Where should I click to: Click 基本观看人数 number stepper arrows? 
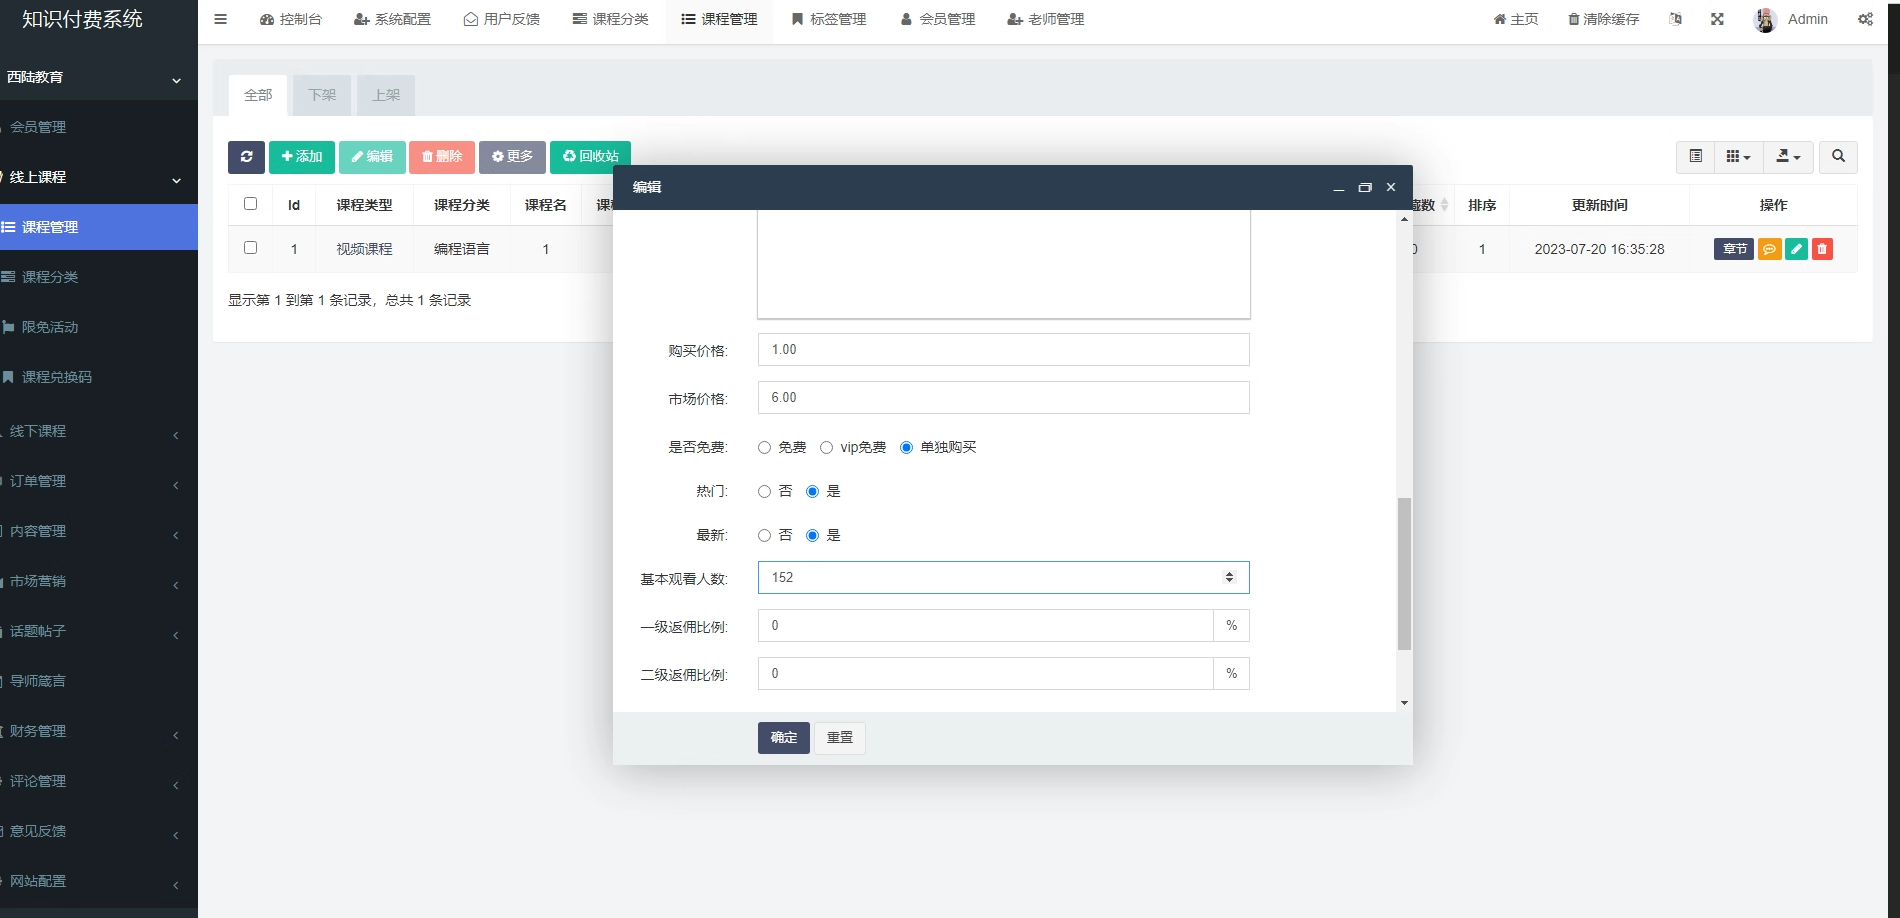[1229, 578]
